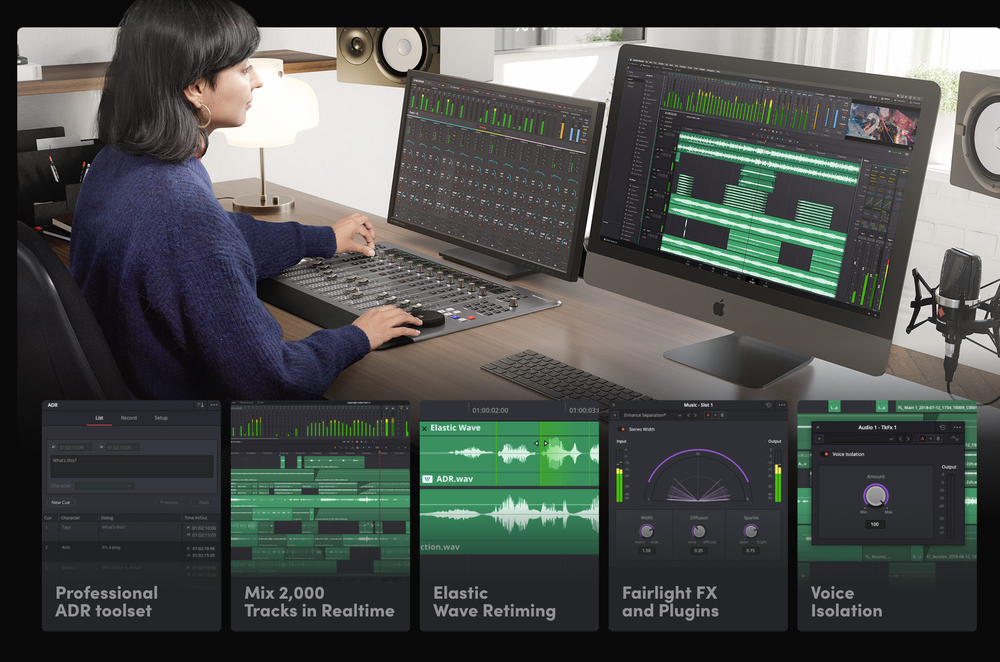Screen dimensions: 1000x662
Task: Click the Voice Isolation Amount knob
Action: [875, 496]
